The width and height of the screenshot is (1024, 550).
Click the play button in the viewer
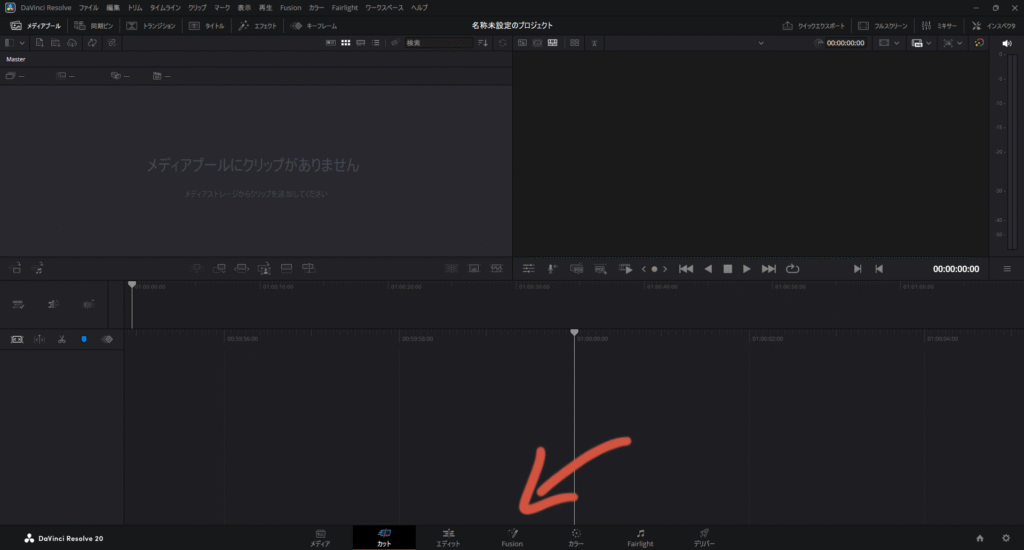click(747, 269)
